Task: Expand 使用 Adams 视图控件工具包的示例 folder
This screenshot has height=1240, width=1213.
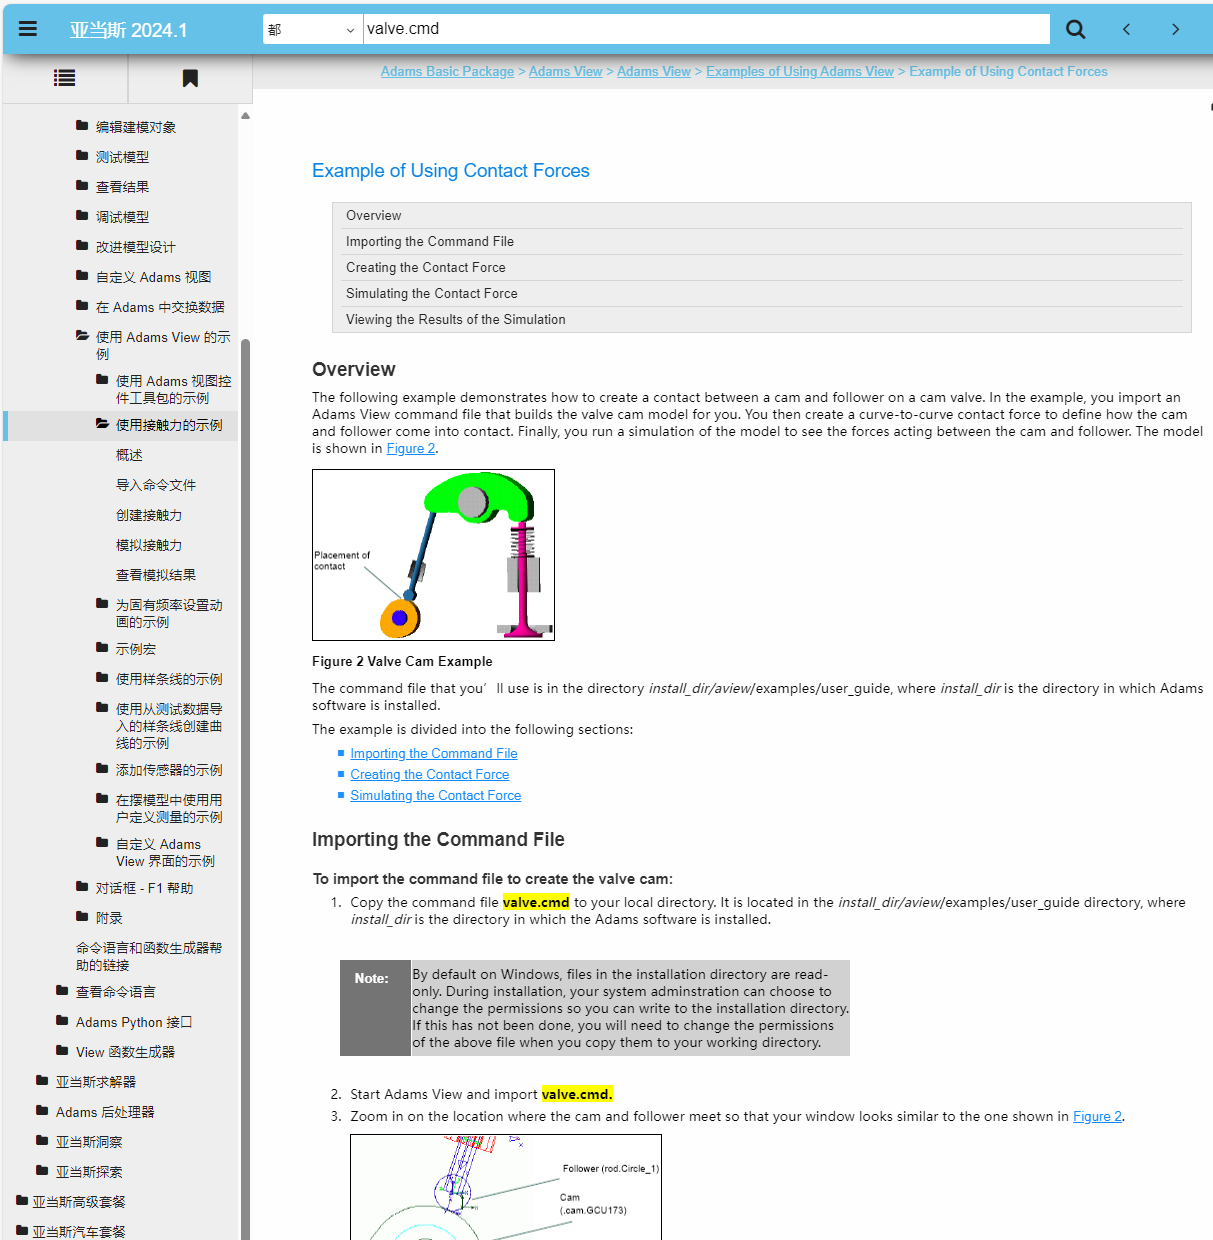Action: coord(102,380)
